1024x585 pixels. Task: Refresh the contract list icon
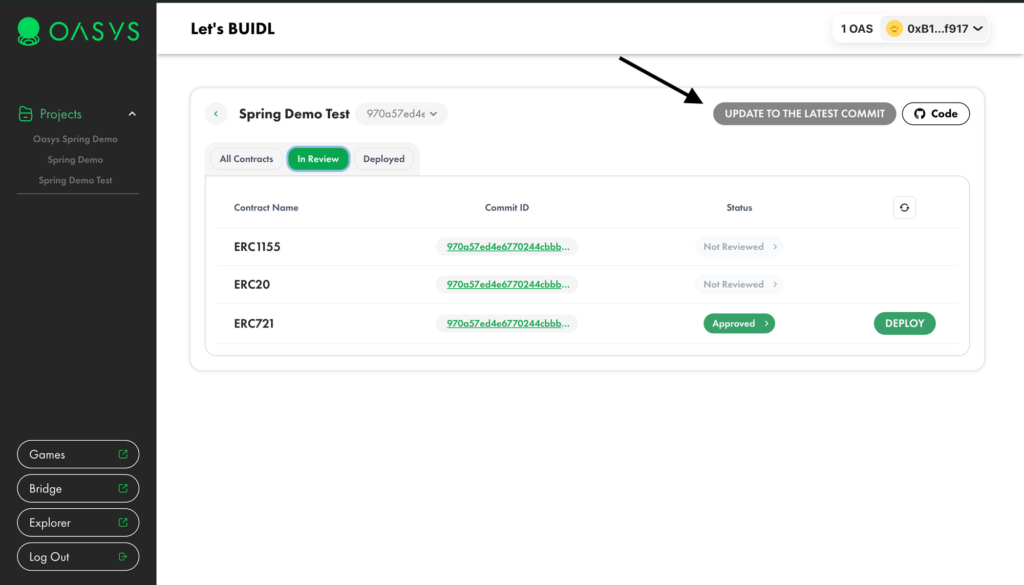tap(904, 208)
